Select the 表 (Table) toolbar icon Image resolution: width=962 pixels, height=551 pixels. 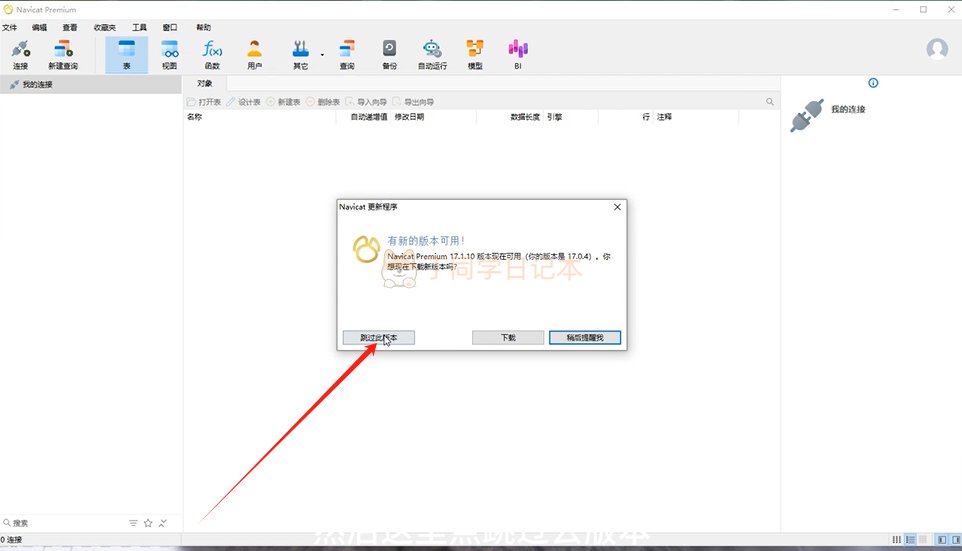(x=126, y=54)
